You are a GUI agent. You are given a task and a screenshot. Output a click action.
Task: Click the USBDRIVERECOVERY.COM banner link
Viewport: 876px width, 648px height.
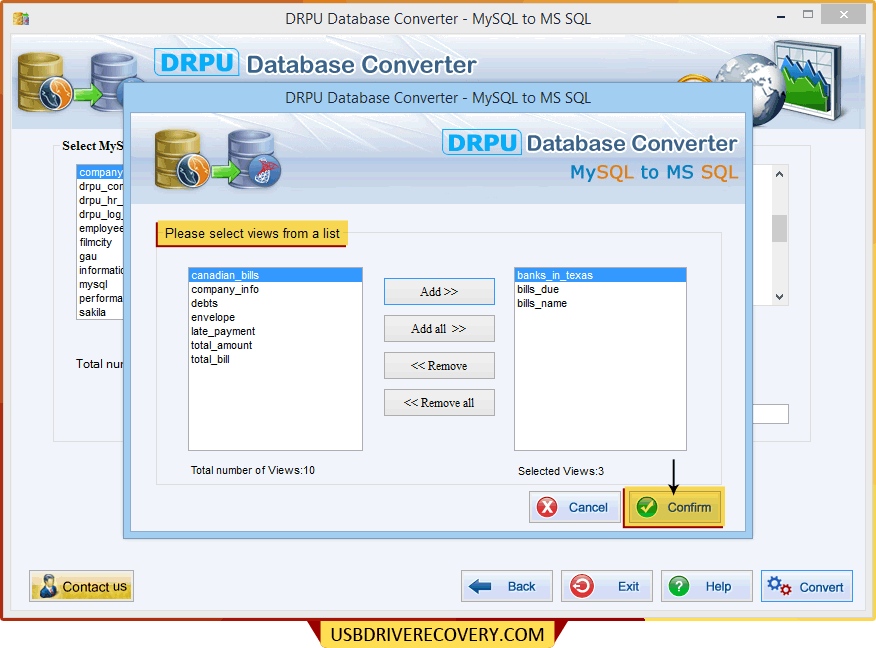[437, 635]
